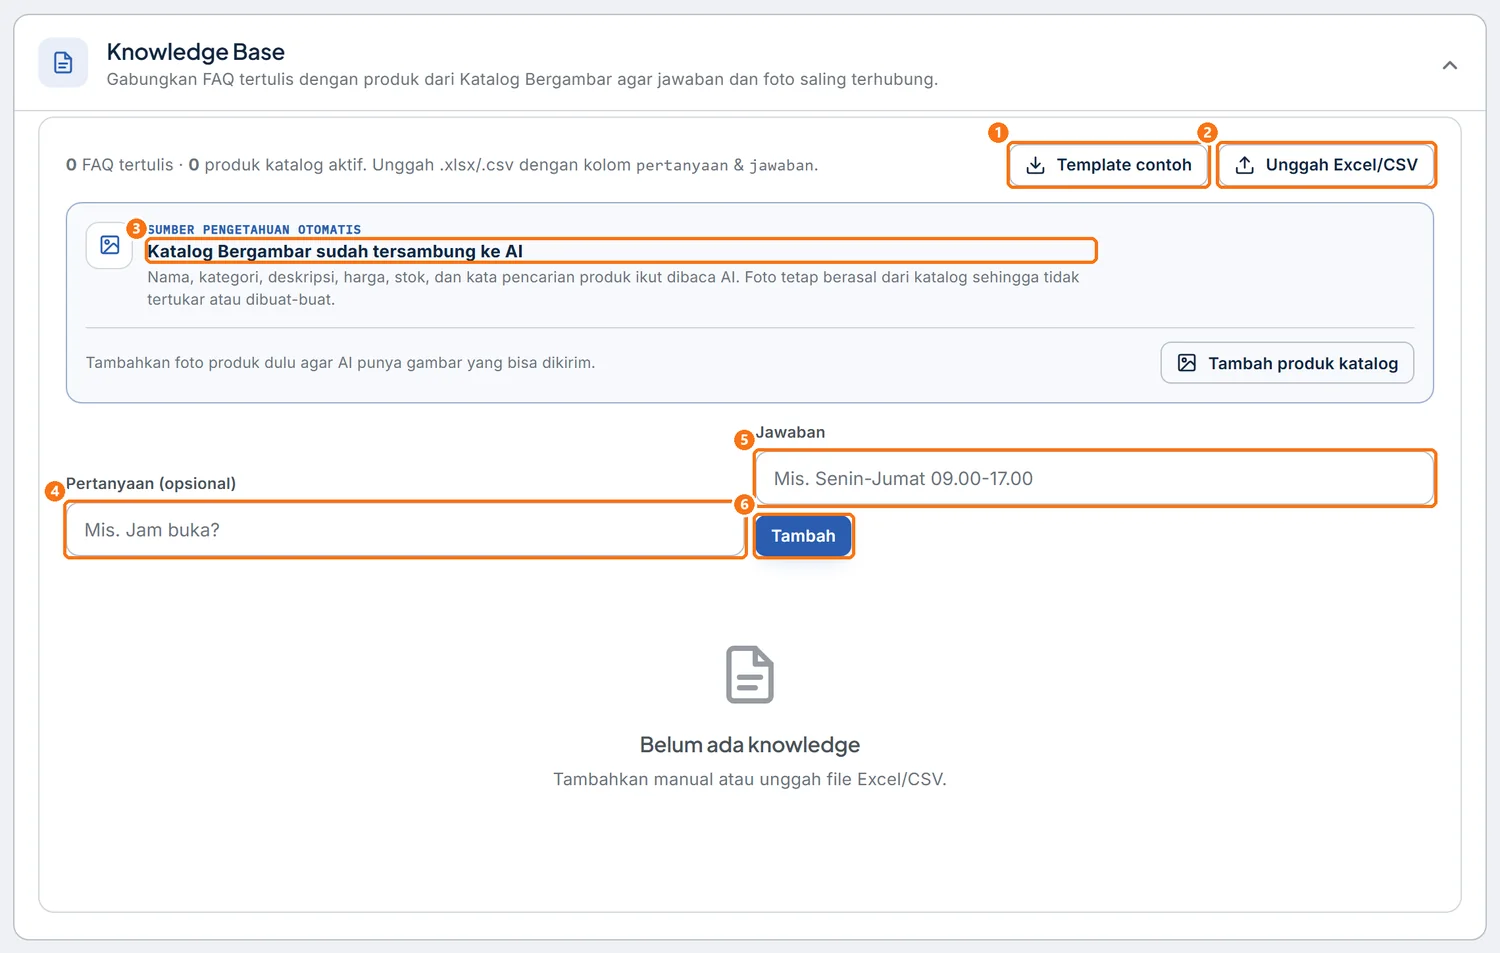Click 'Tambahkan foto produk dulu agar AI' hint text
This screenshot has width=1500, height=953.
[340, 363]
